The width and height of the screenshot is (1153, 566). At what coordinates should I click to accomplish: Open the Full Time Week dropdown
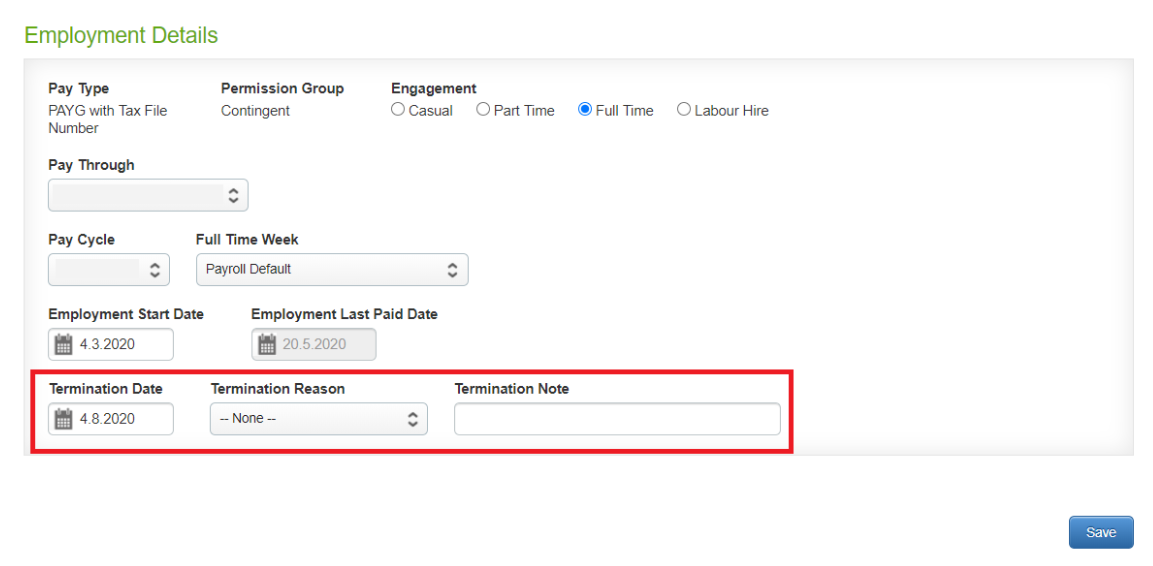pyautogui.click(x=331, y=269)
